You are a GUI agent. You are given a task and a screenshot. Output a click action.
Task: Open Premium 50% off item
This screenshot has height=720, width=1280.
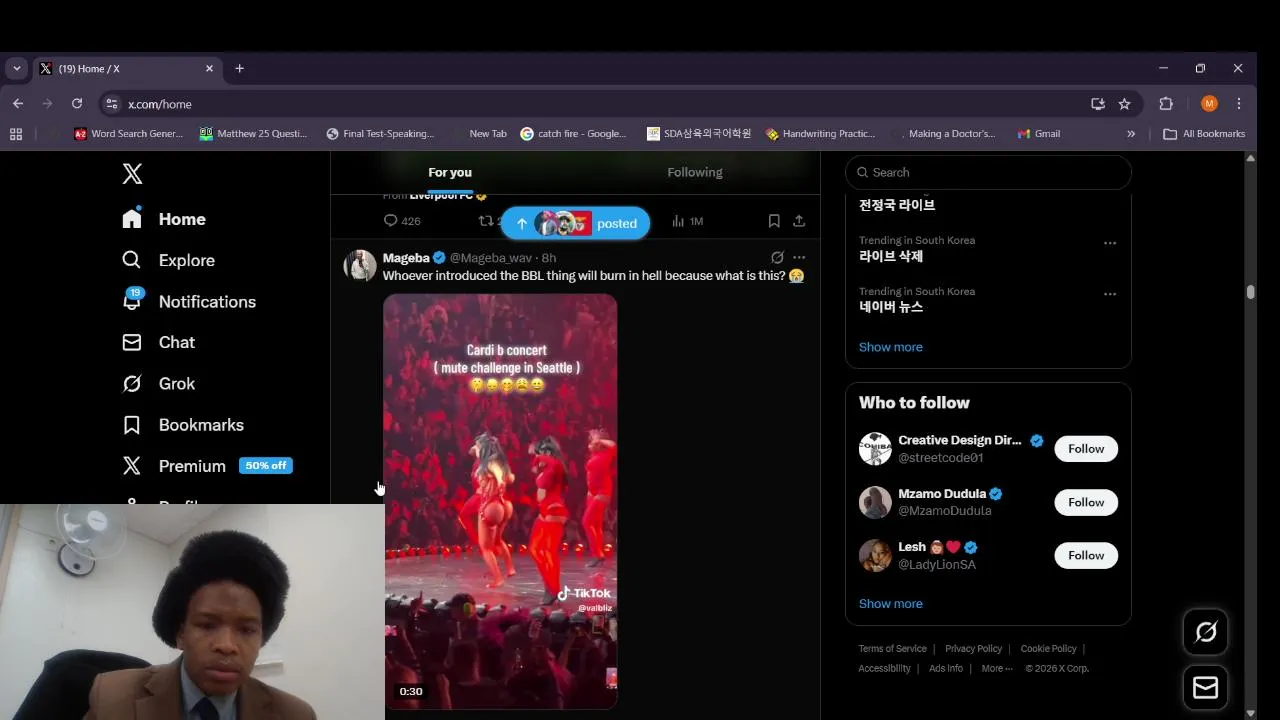(x=207, y=466)
